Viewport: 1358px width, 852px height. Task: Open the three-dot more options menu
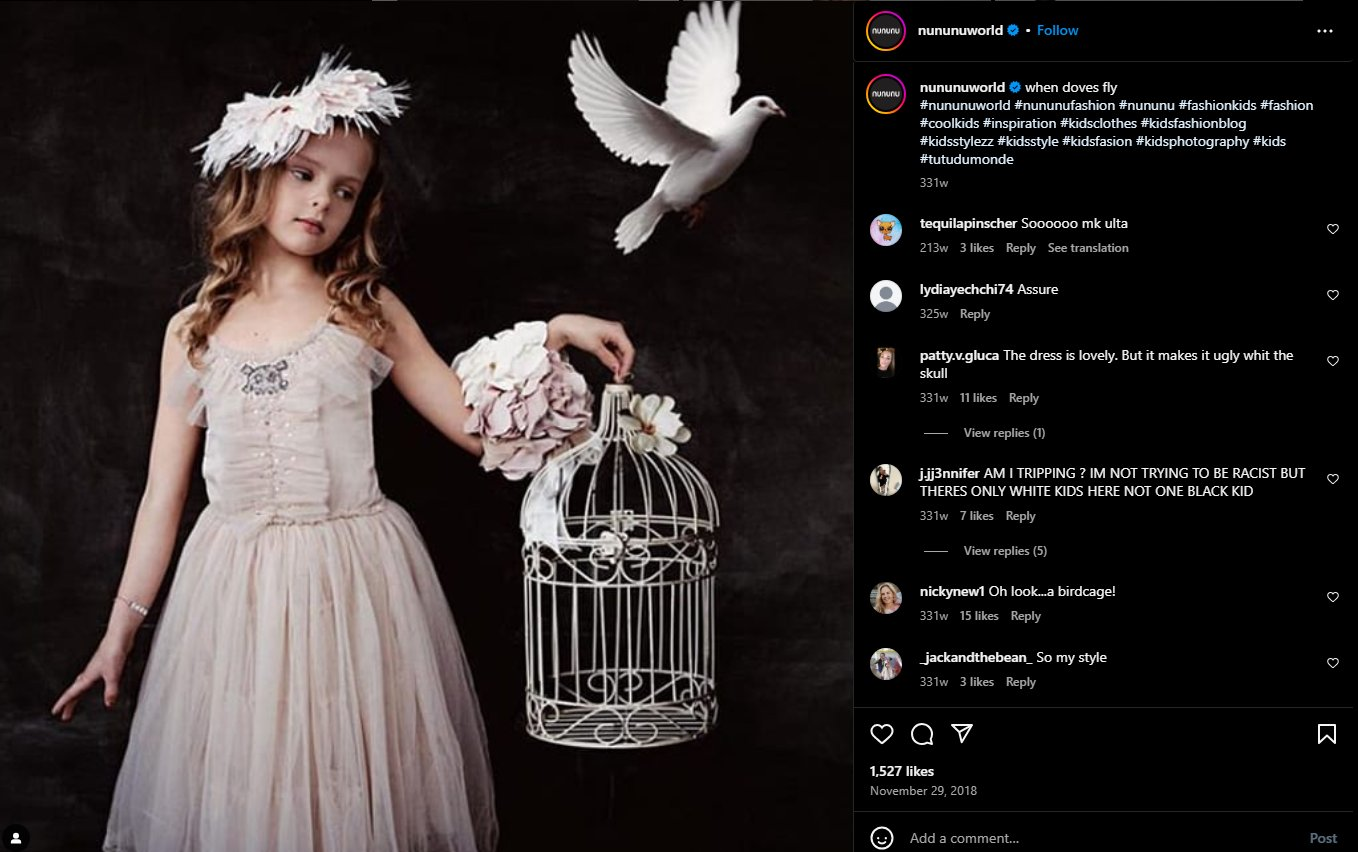click(x=1325, y=31)
